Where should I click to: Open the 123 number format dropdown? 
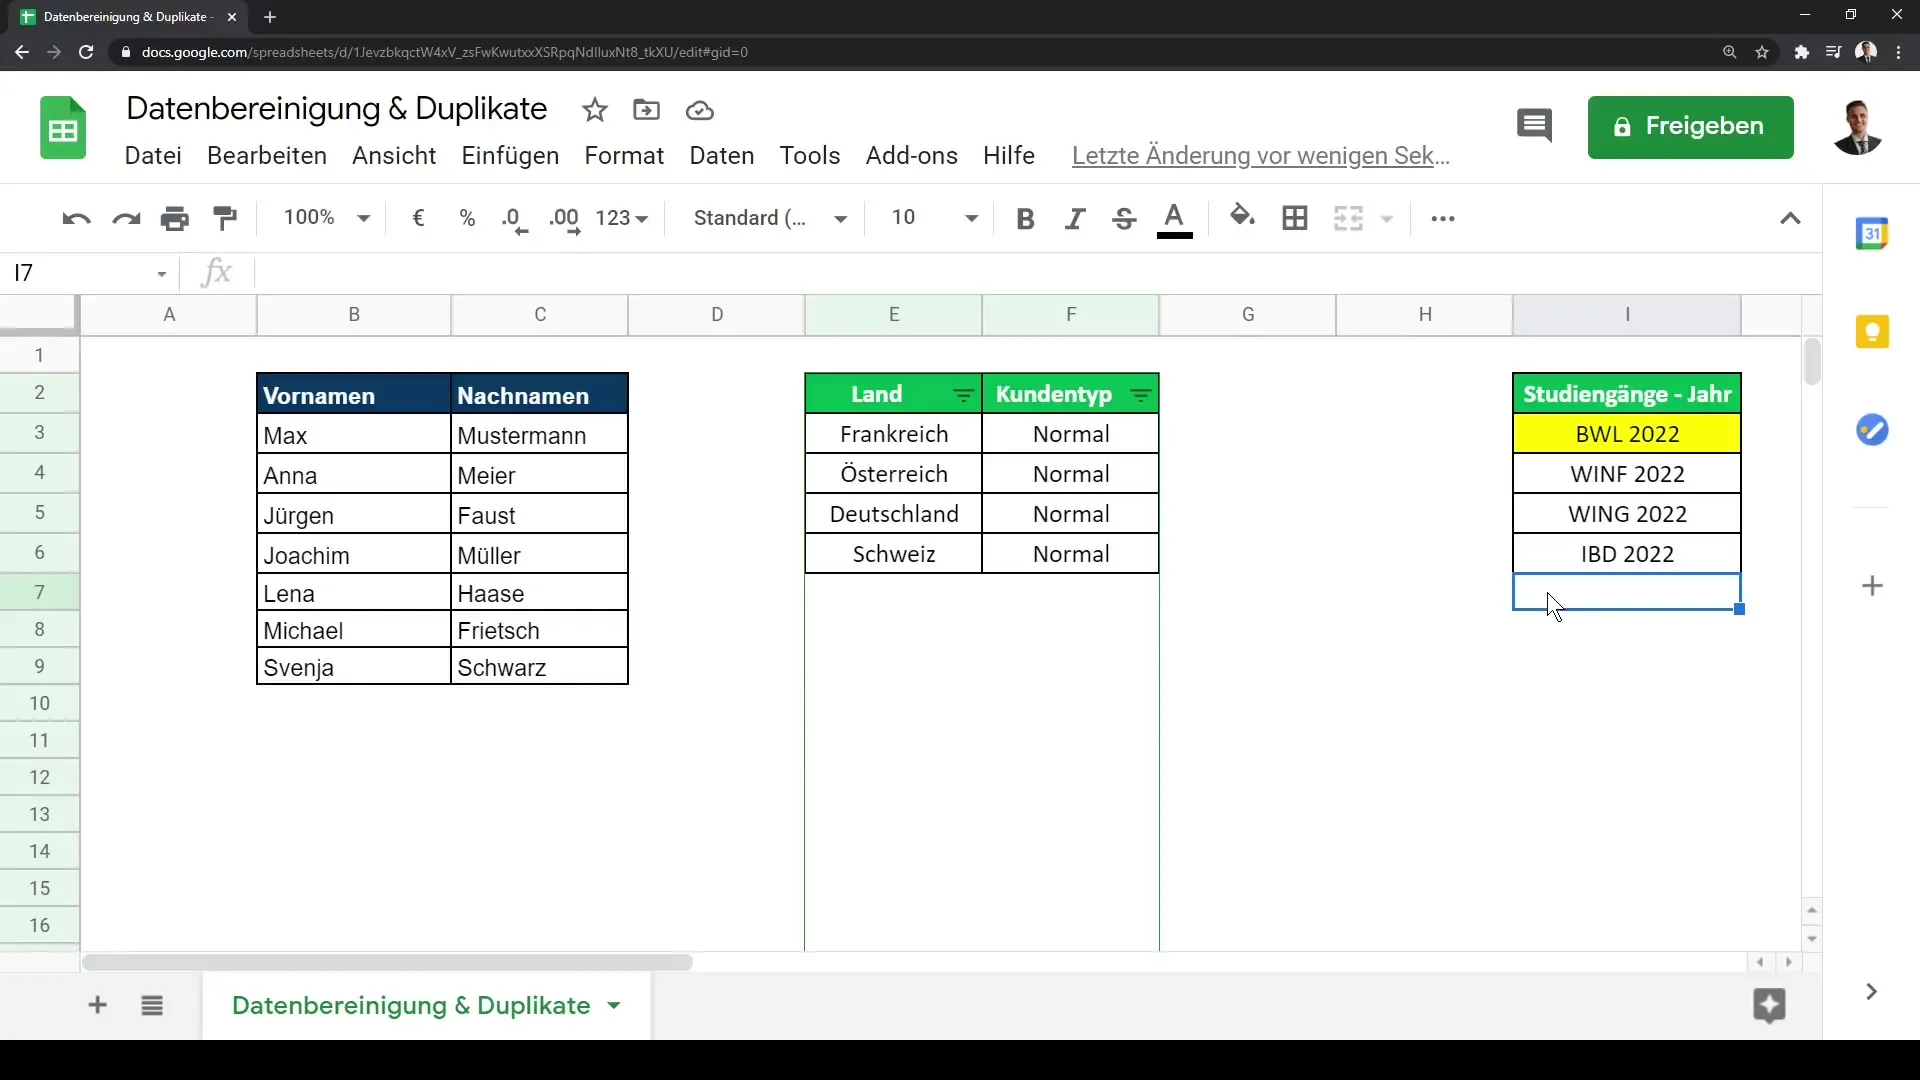click(x=622, y=218)
